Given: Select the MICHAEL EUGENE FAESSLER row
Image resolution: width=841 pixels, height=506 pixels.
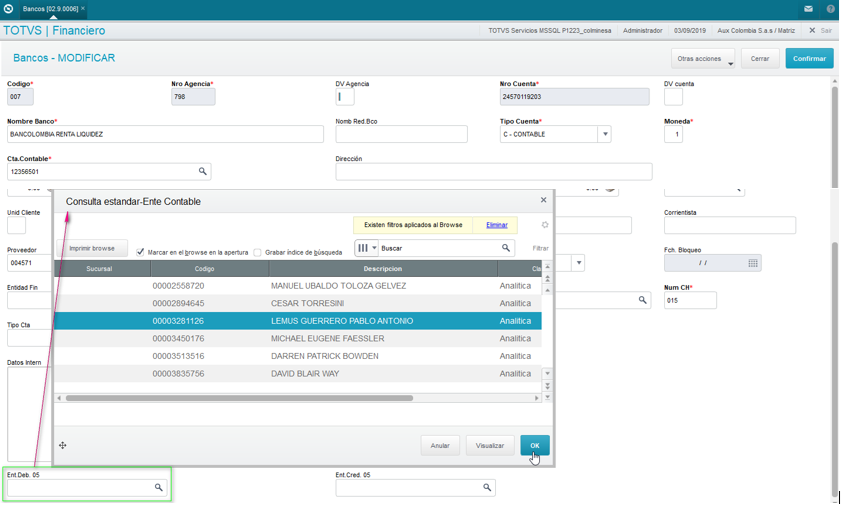Looking at the screenshot, I should pyautogui.click(x=298, y=338).
